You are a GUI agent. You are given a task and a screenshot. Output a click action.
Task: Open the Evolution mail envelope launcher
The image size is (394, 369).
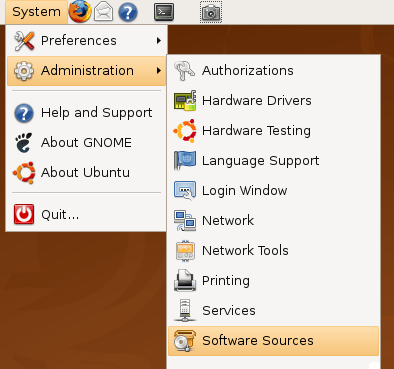pyautogui.click(x=103, y=12)
